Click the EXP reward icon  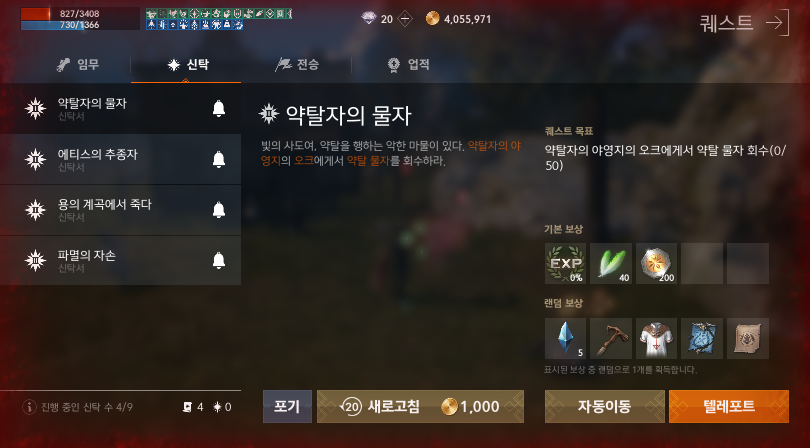[565, 264]
